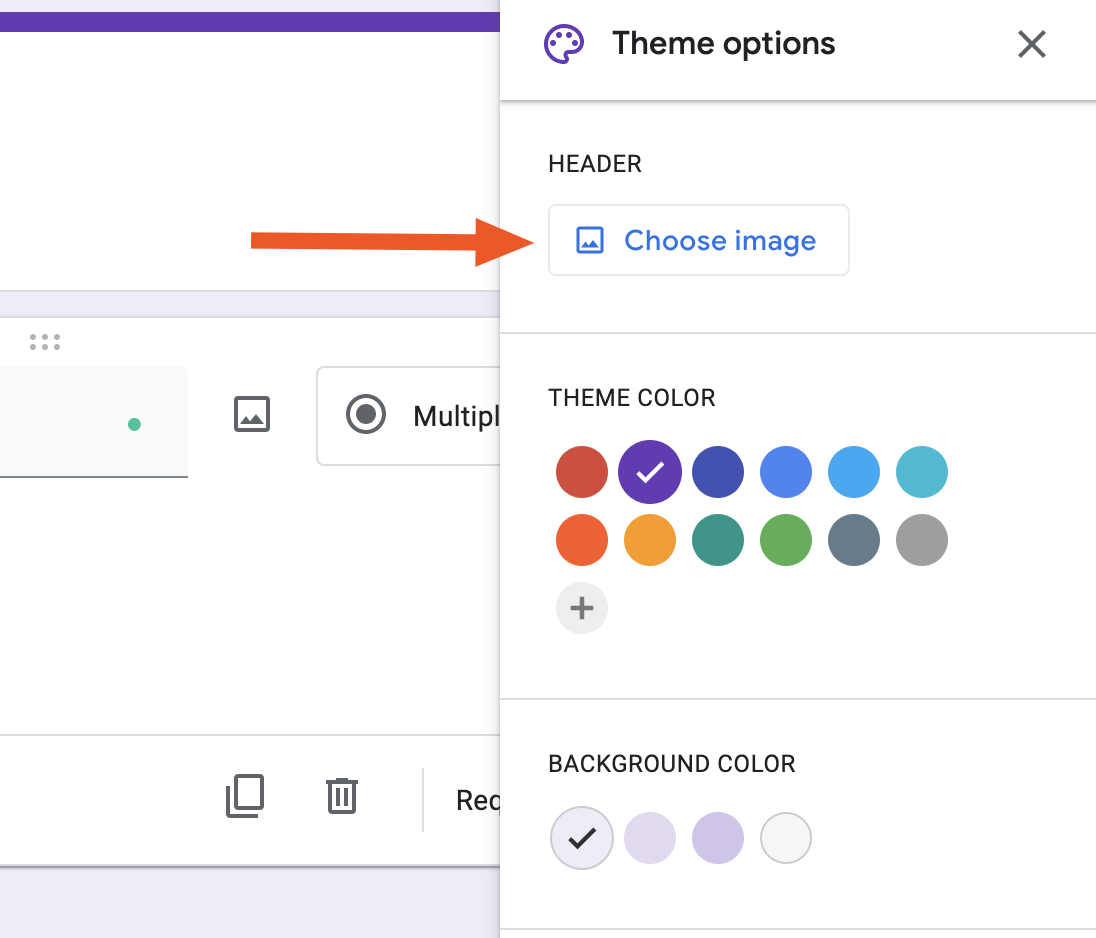
Task: Select the amber orange theme color
Action: (x=649, y=540)
